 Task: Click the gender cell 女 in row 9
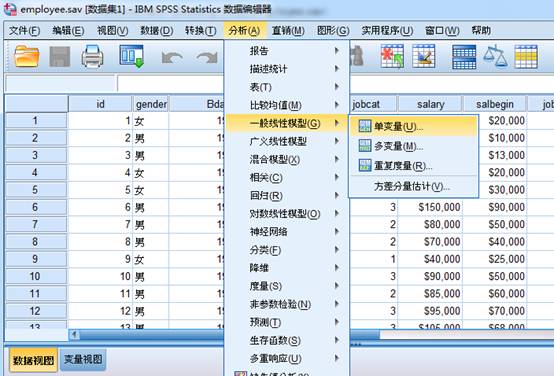tap(151, 259)
